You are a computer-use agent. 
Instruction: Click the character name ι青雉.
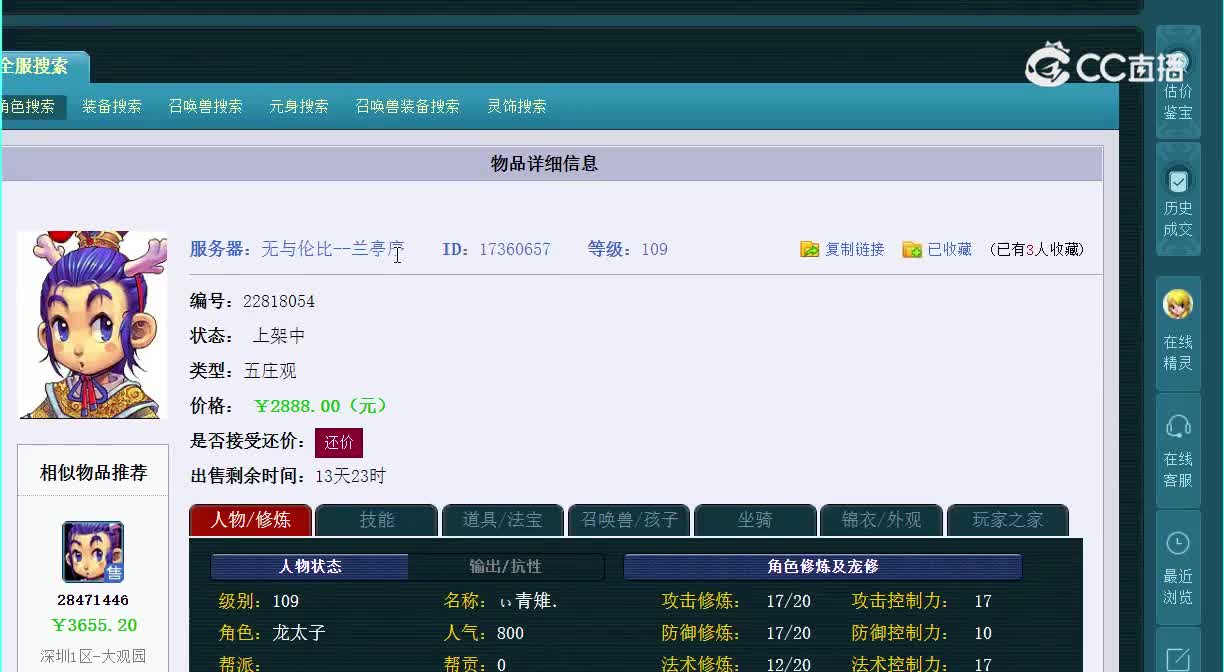pyautogui.click(x=529, y=601)
